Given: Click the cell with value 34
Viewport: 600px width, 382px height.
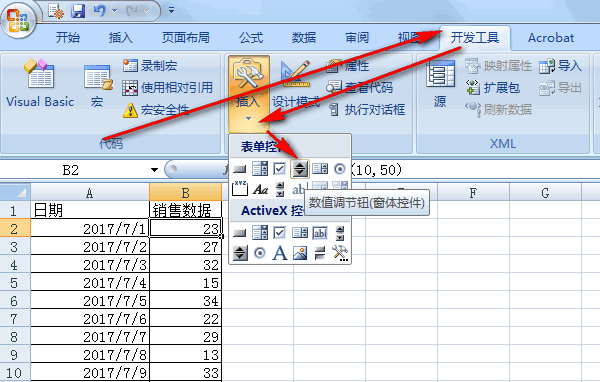Looking at the screenshot, I should pyautogui.click(x=185, y=300).
